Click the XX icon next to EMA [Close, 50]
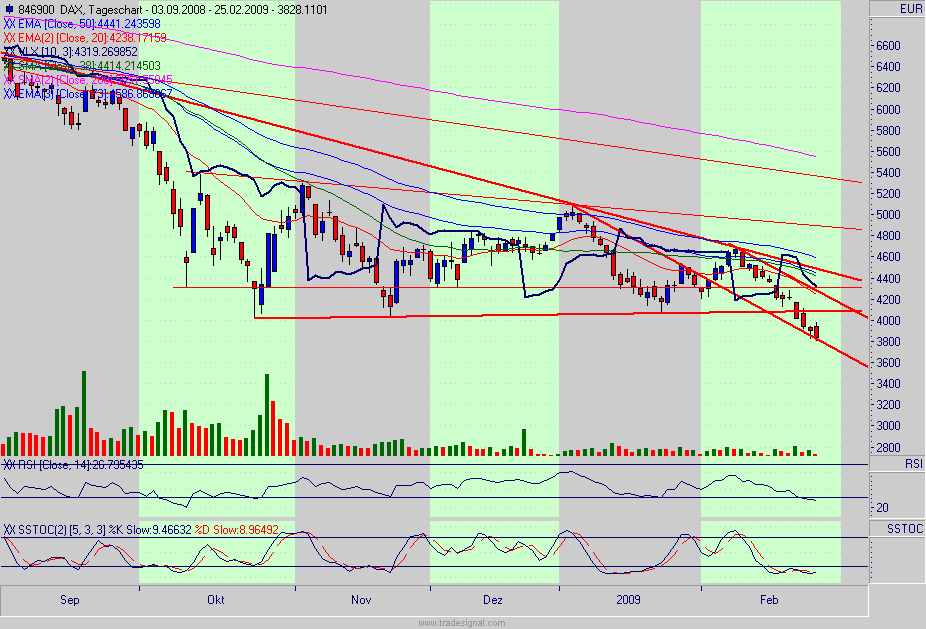Image resolution: width=926 pixels, height=629 pixels. pos(9,23)
